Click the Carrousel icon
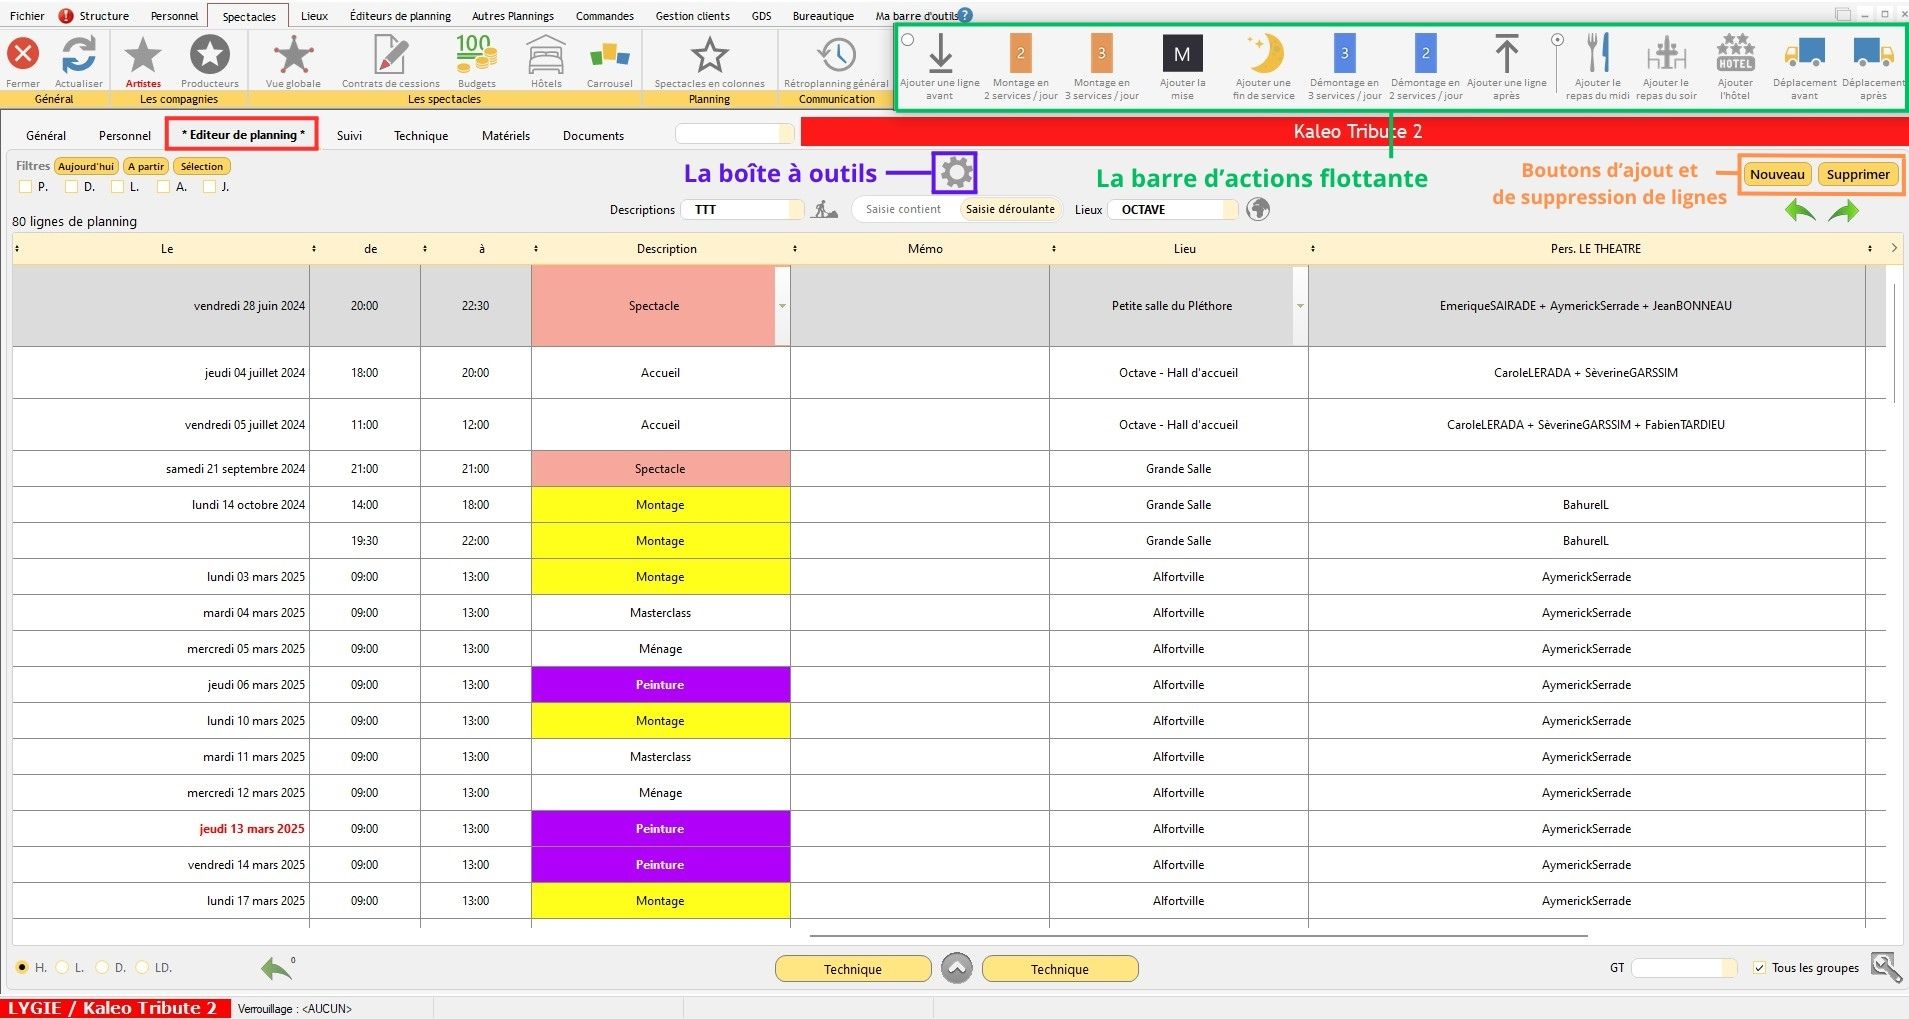Screen dimensions: 1909x1019 (609, 55)
